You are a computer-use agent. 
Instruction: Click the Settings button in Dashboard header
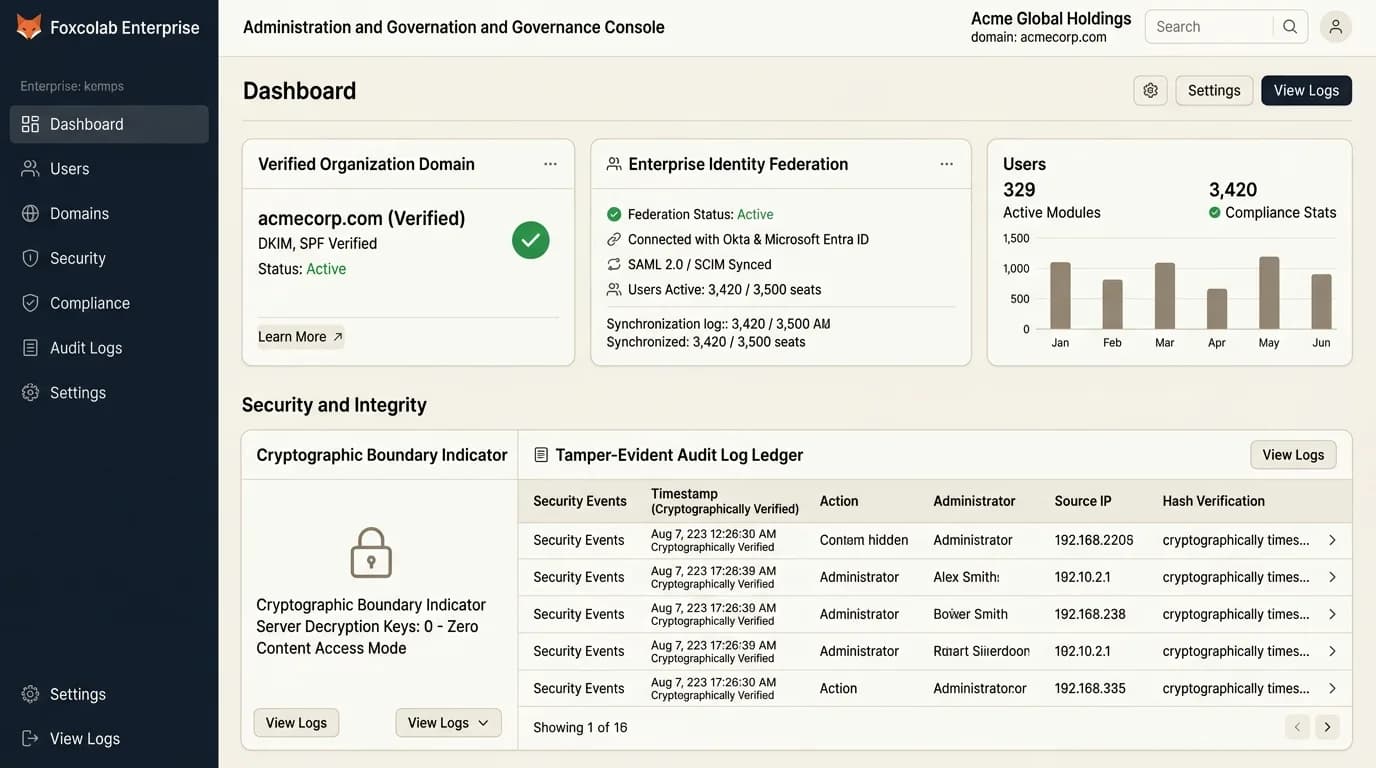pyautogui.click(x=1214, y=90)
